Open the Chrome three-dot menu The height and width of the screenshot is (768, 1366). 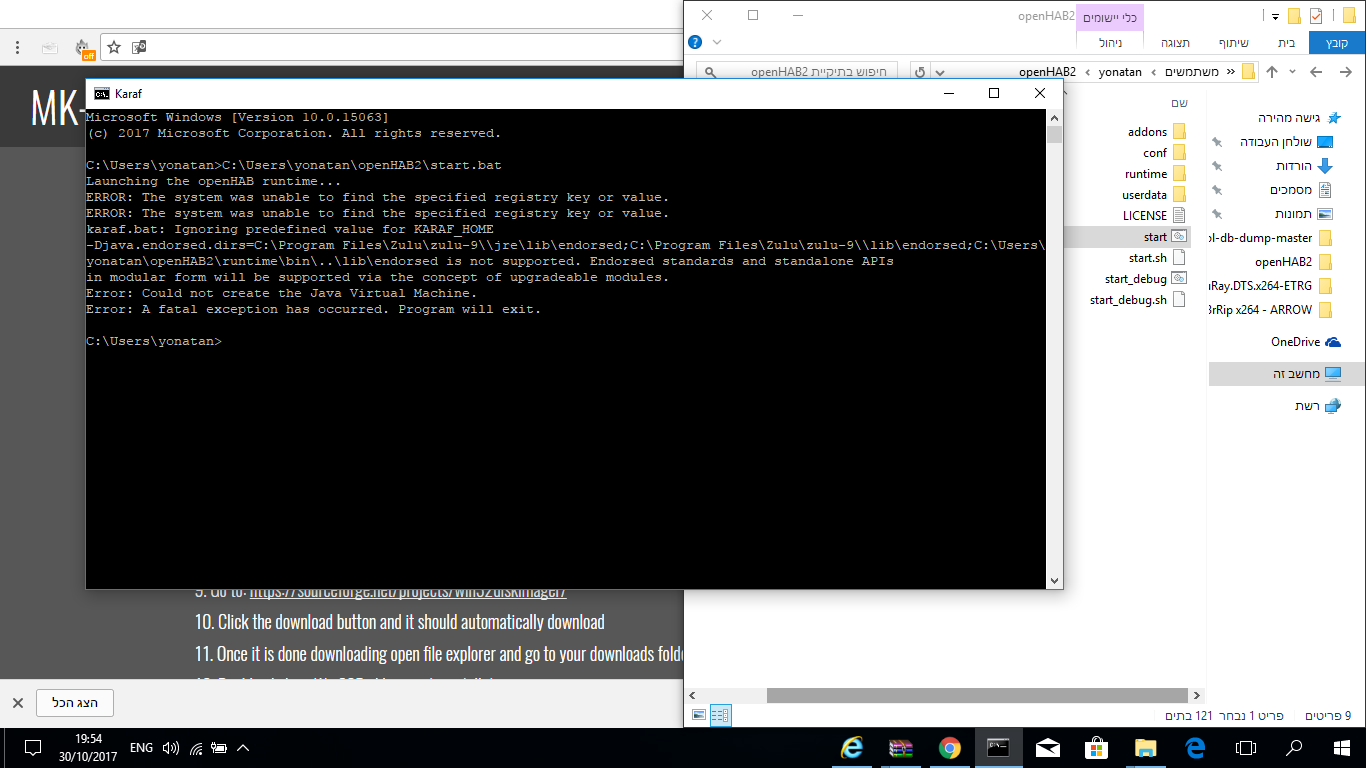(17, 47)
